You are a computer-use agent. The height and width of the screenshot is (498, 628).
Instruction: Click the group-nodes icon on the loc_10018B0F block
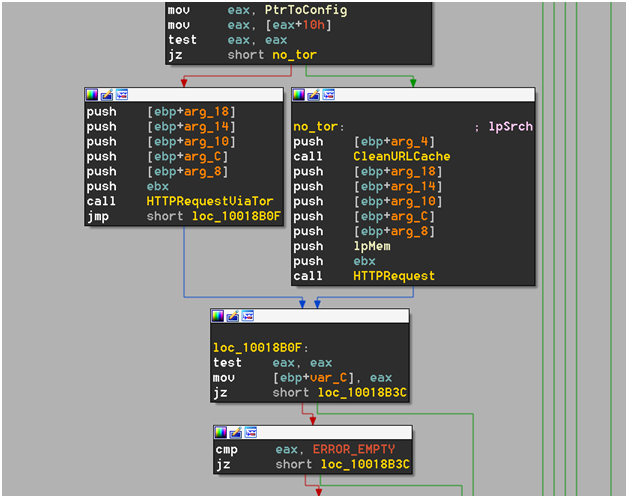click(248, 316)
